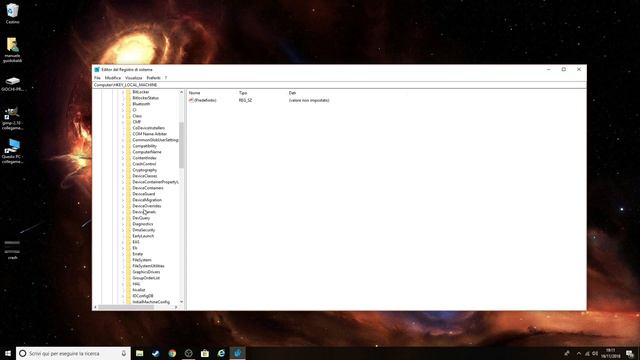Select the DevicePanels key
Screen dimensions: 640x360
(x=144, y=212)
